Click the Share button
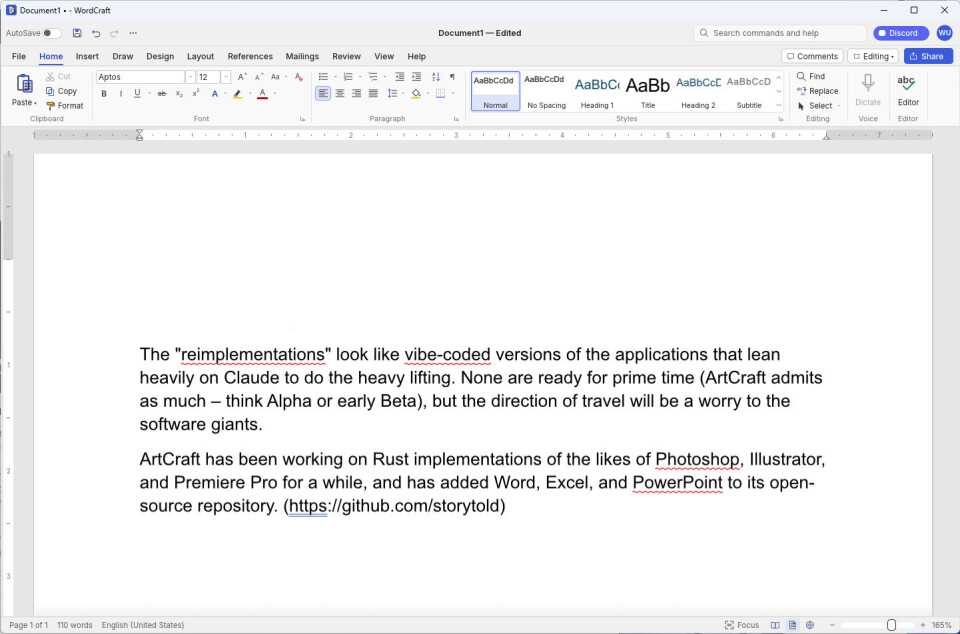 click(x=928, y=56)
